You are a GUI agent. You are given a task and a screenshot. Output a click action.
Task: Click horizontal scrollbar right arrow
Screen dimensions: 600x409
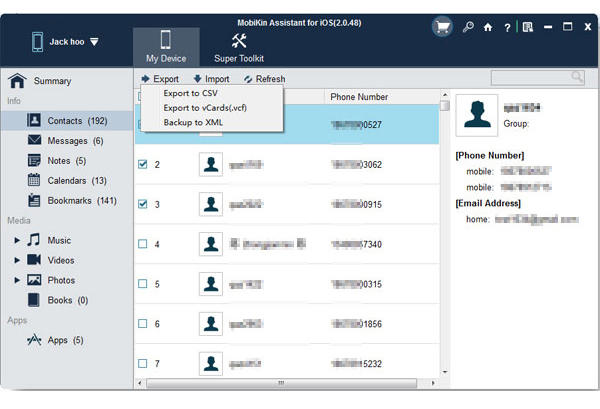click(433, 383)
